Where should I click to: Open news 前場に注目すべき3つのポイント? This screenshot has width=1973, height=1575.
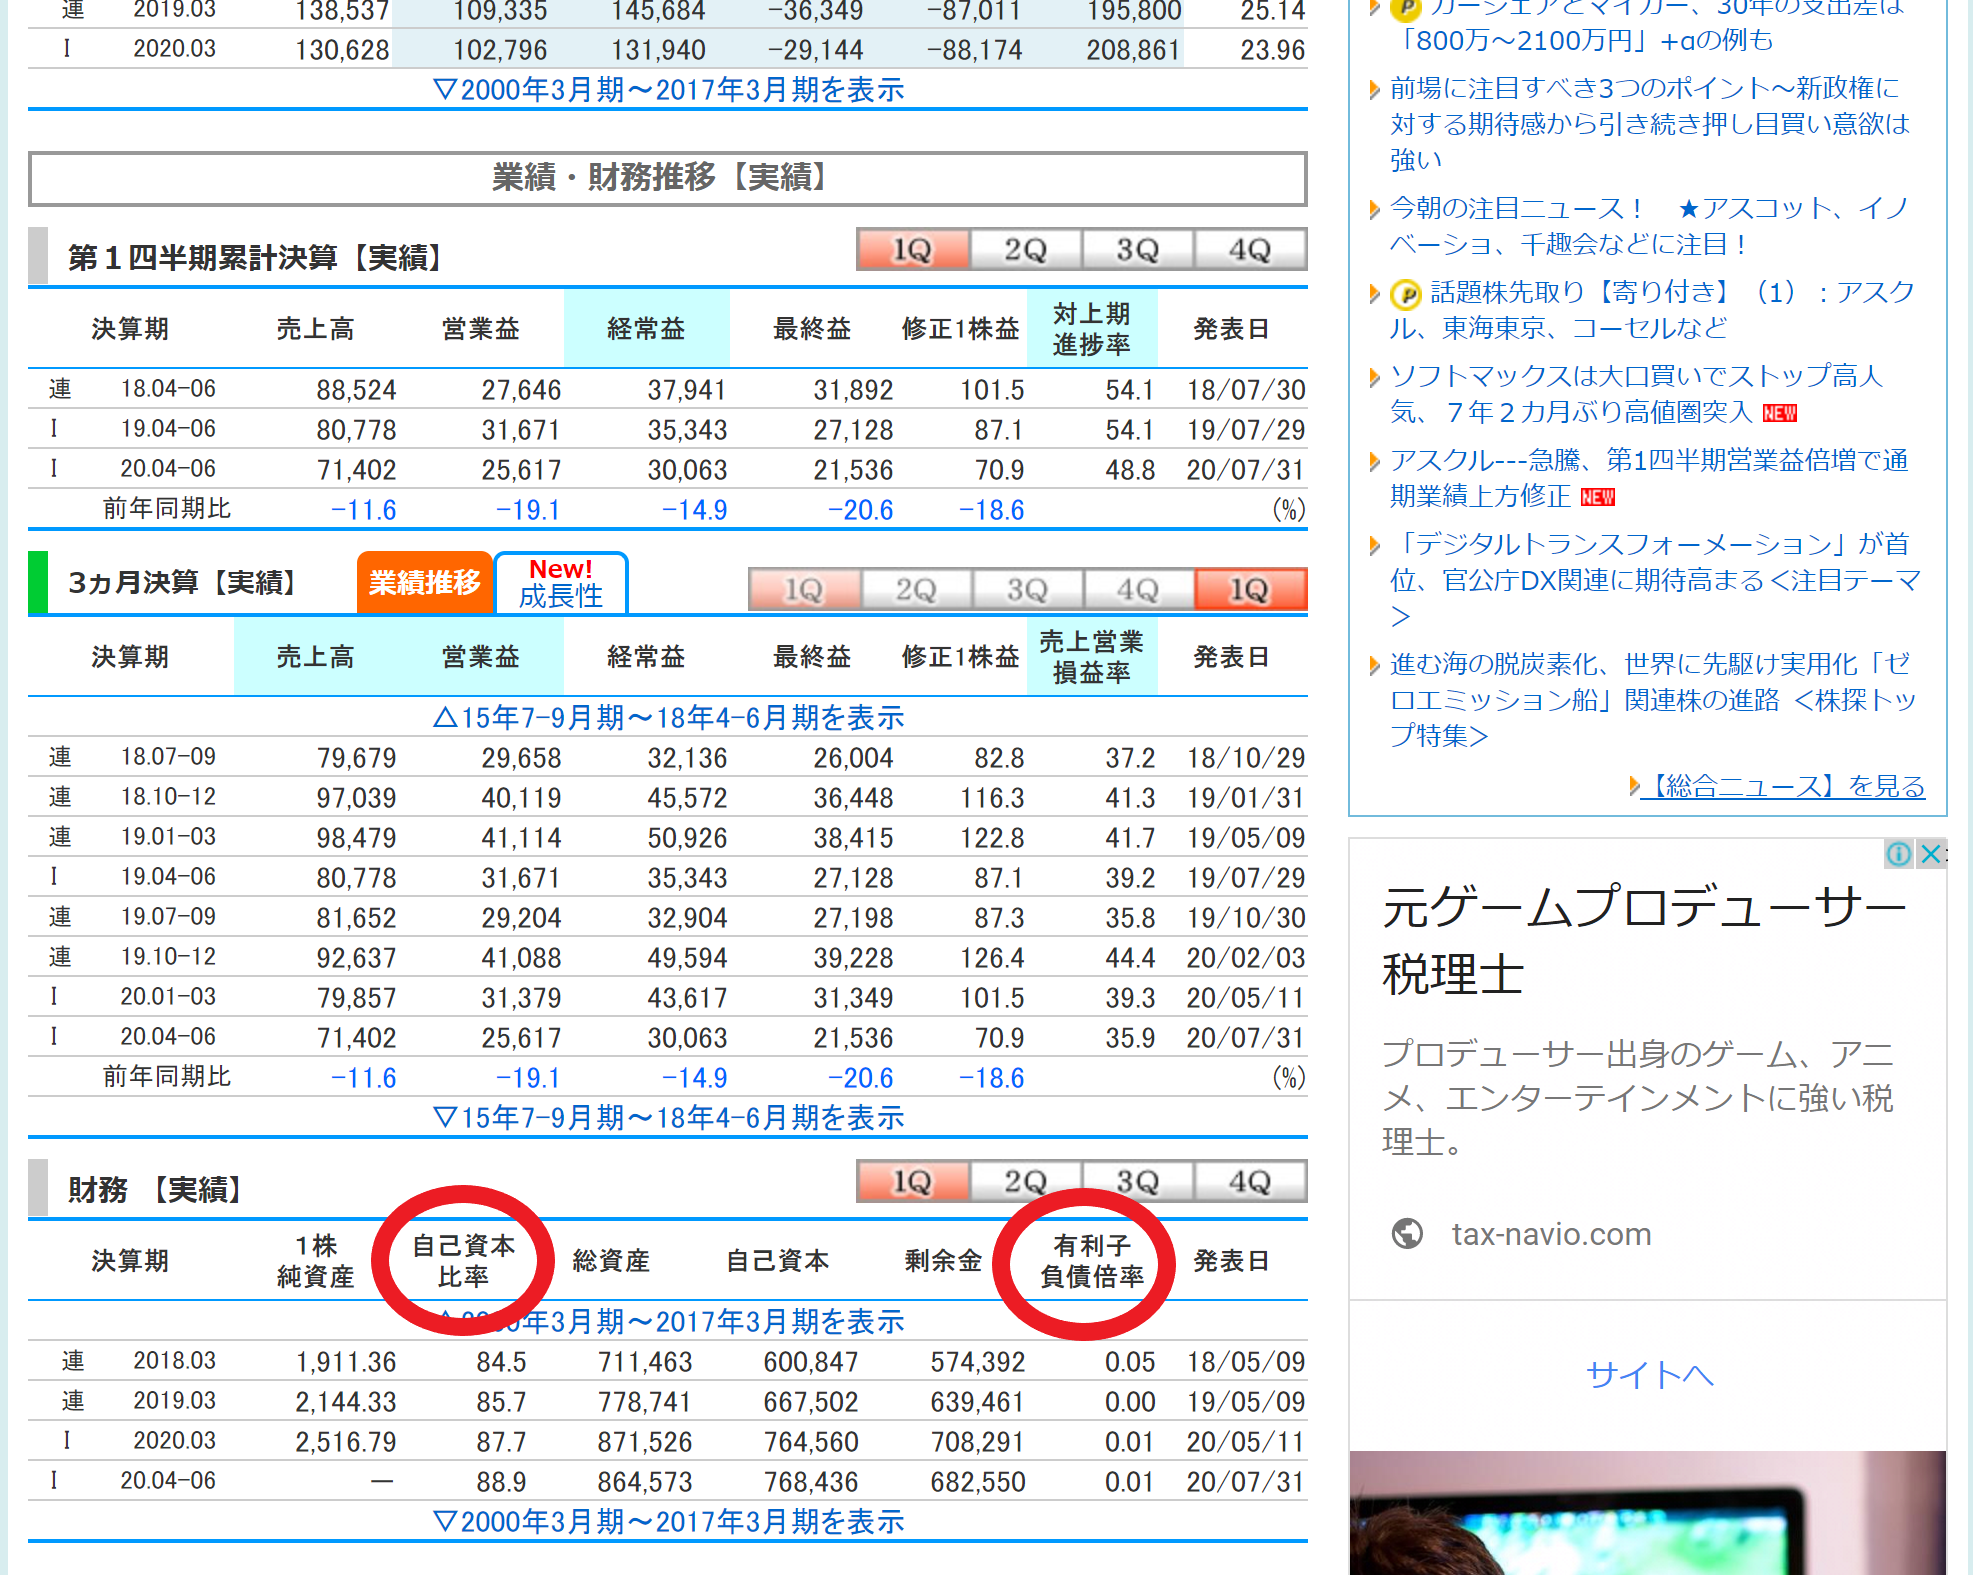click(1650, 124)
